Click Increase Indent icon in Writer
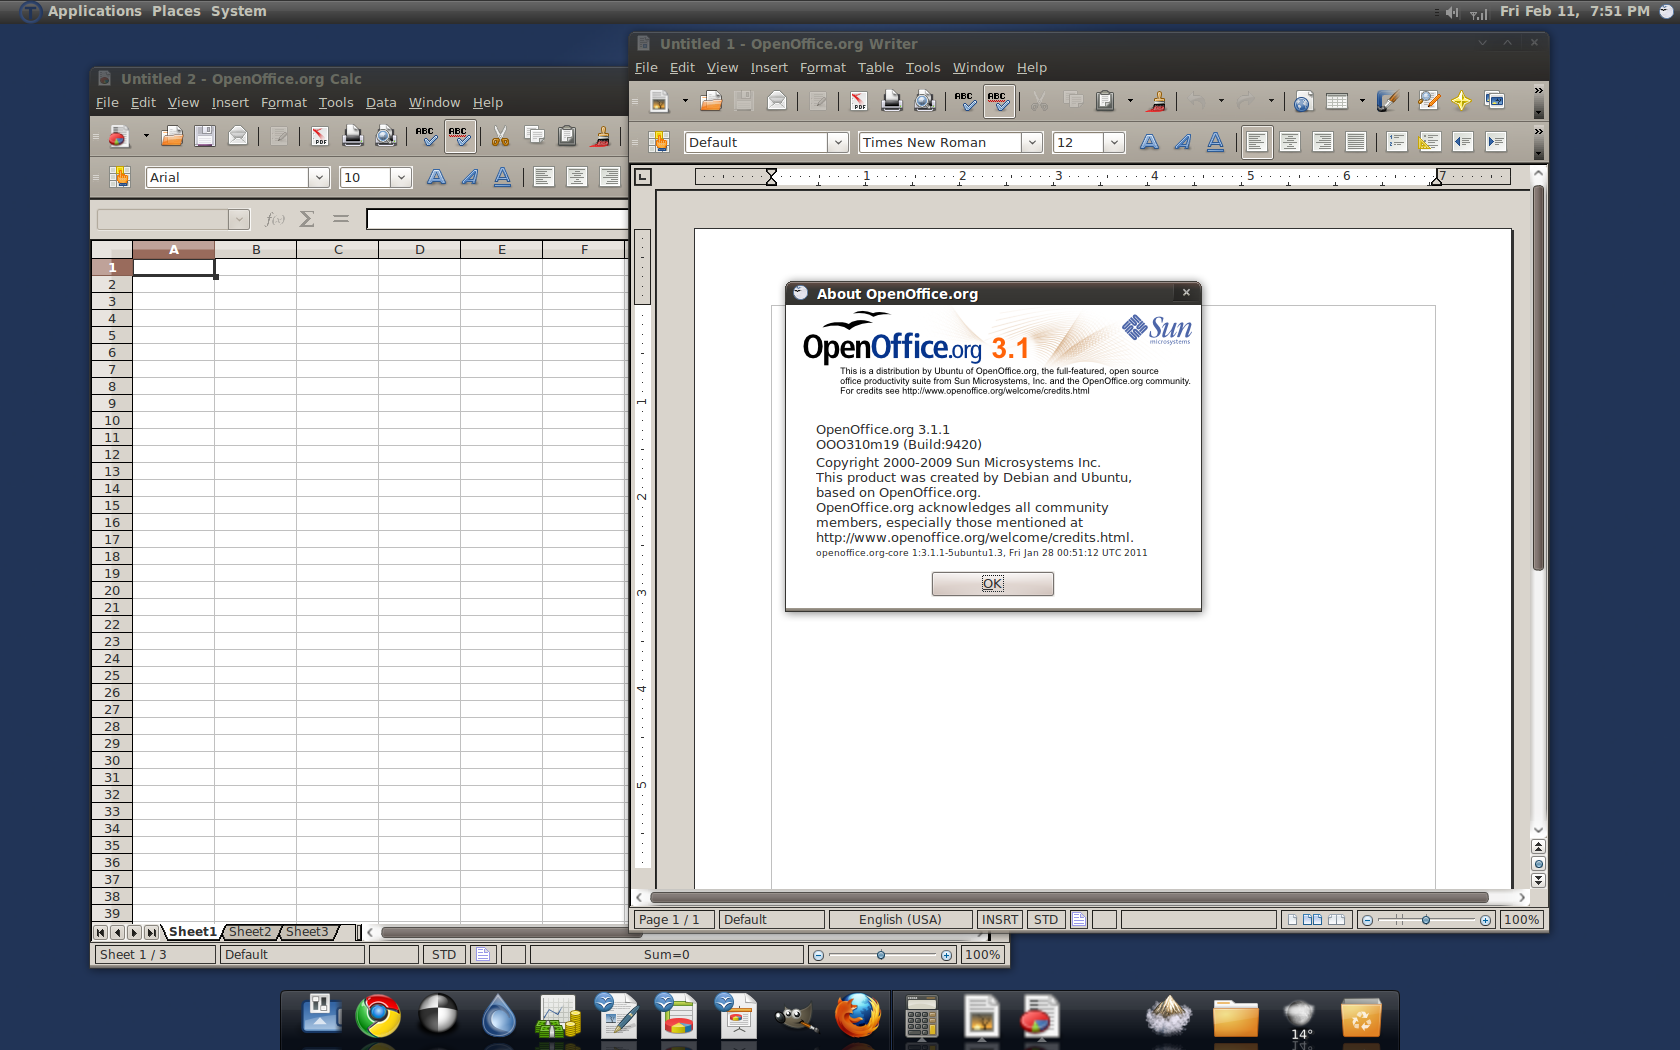Image resolution: width=1680 pixels, height=1050 pixels. click(x=1496, y=142)
